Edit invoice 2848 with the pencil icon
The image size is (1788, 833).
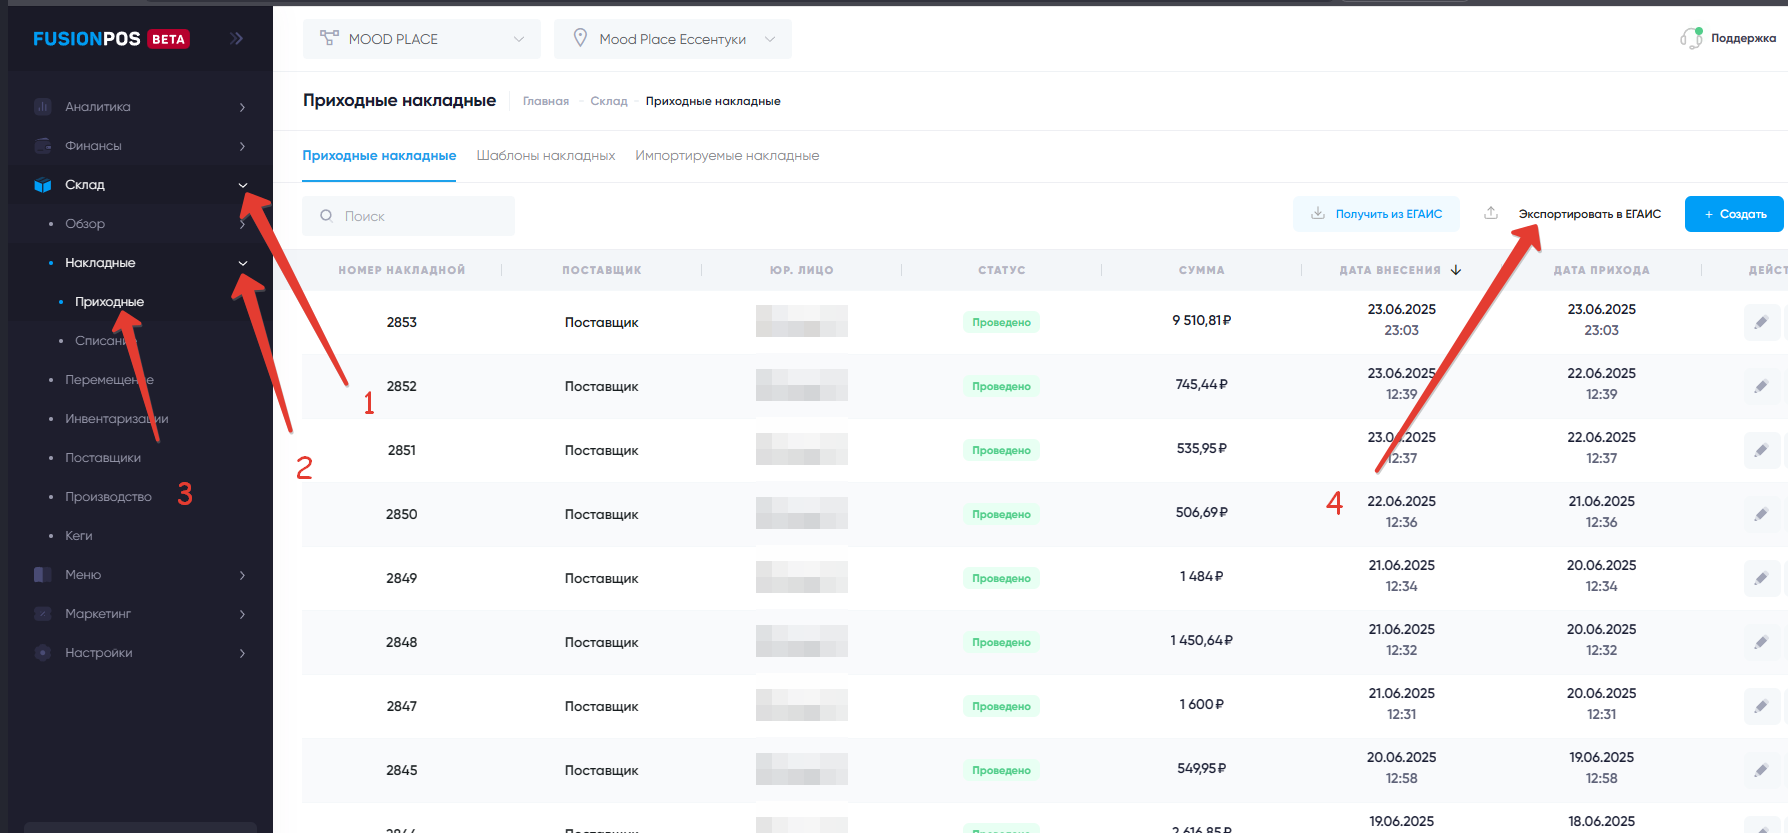1761,642
